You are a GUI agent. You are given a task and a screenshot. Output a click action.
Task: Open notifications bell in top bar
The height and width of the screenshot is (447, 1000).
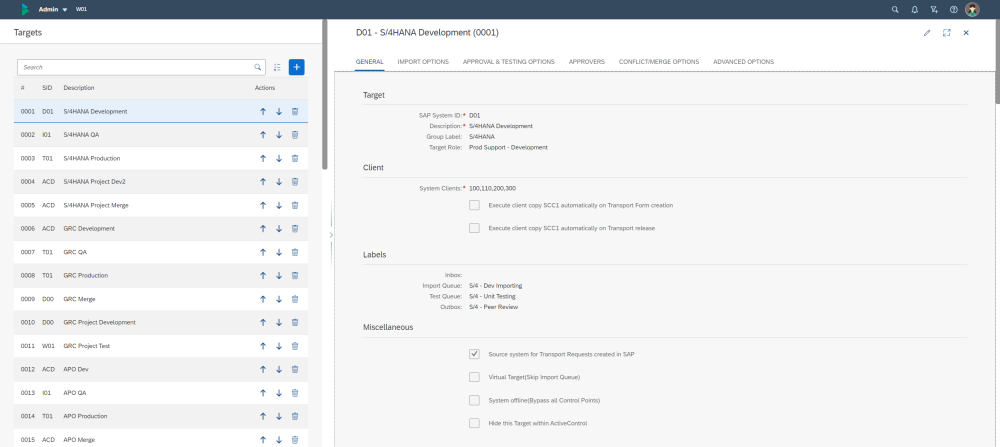click(915, 10)
